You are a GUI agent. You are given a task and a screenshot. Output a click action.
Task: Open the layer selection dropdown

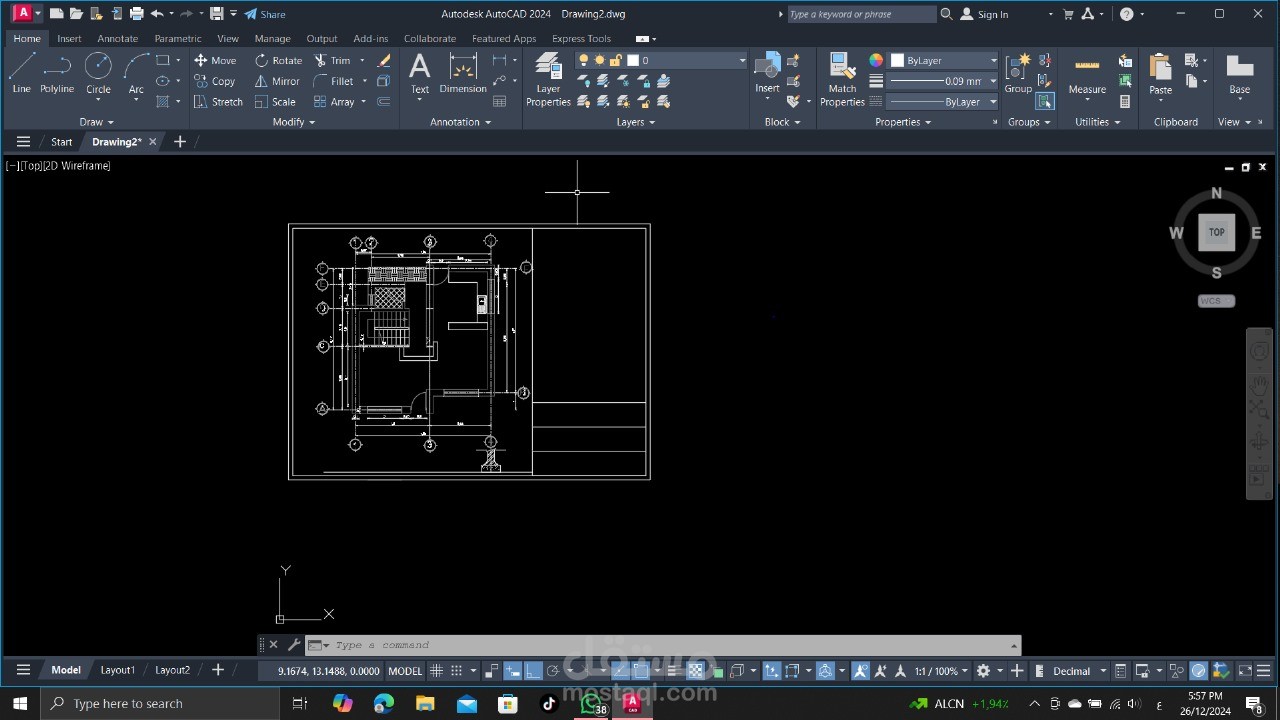[x=742, y=60]
